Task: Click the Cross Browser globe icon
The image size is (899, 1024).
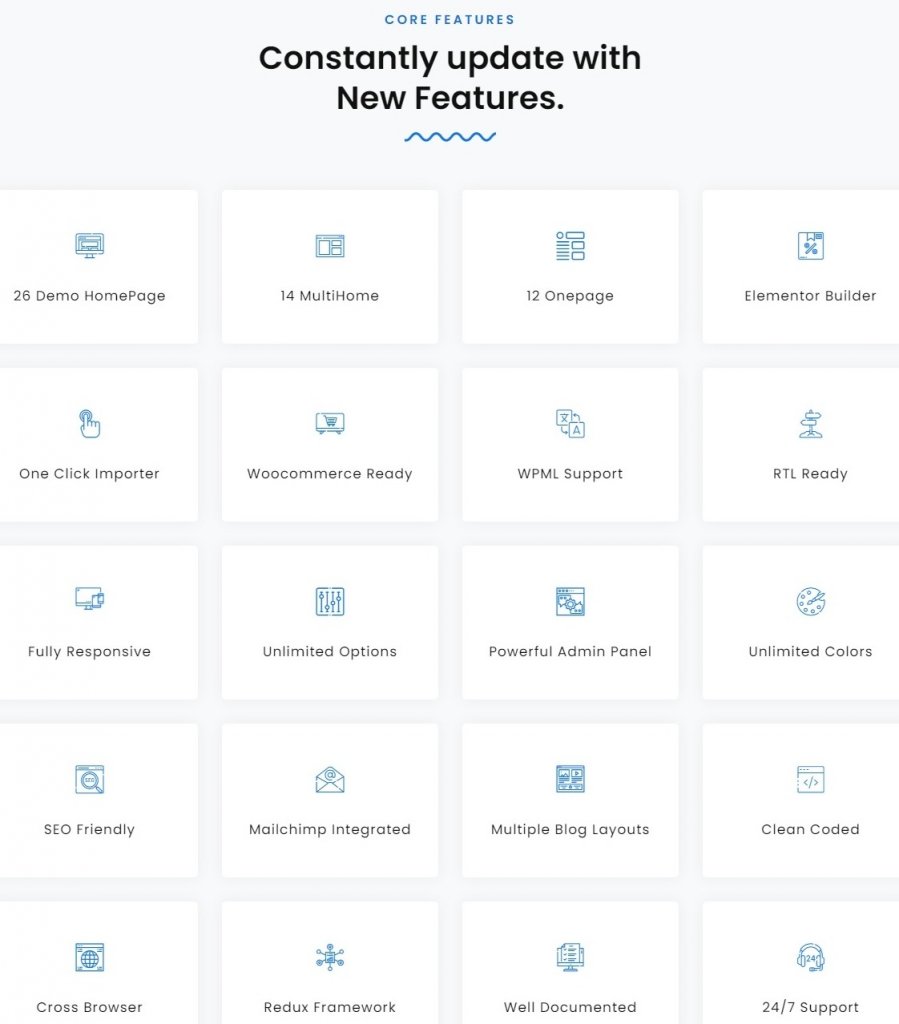Action: click(x=89, y=957)
